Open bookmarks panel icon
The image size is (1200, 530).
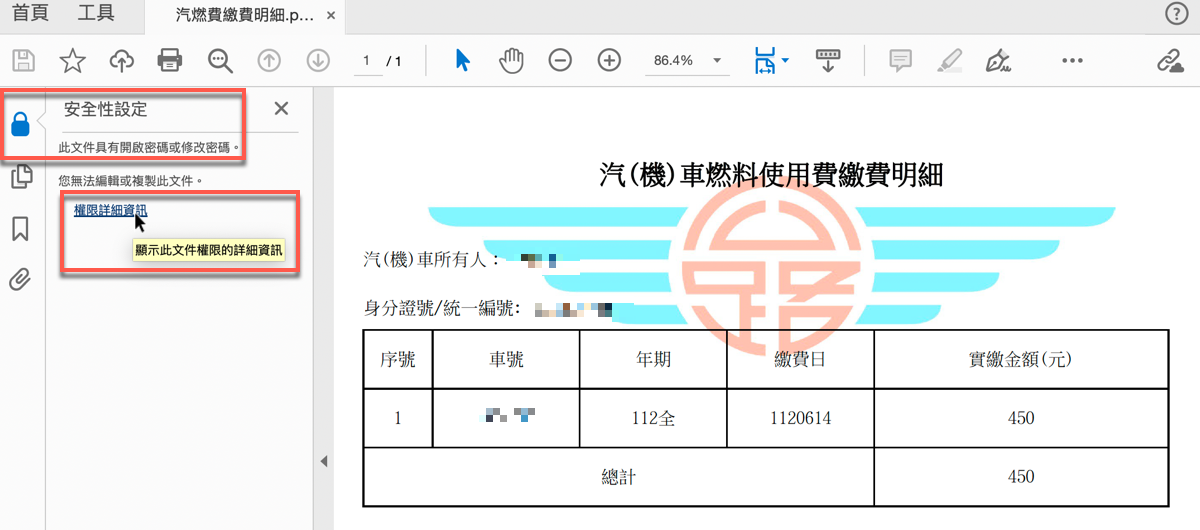(20, 229)
